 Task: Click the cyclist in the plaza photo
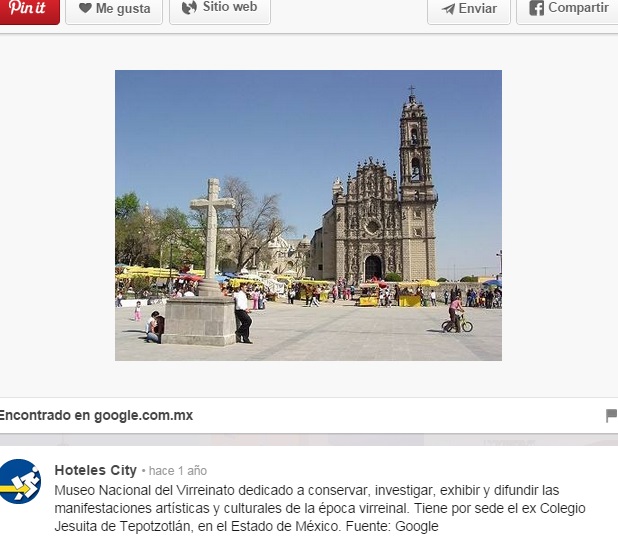click(x=457, y=314)
